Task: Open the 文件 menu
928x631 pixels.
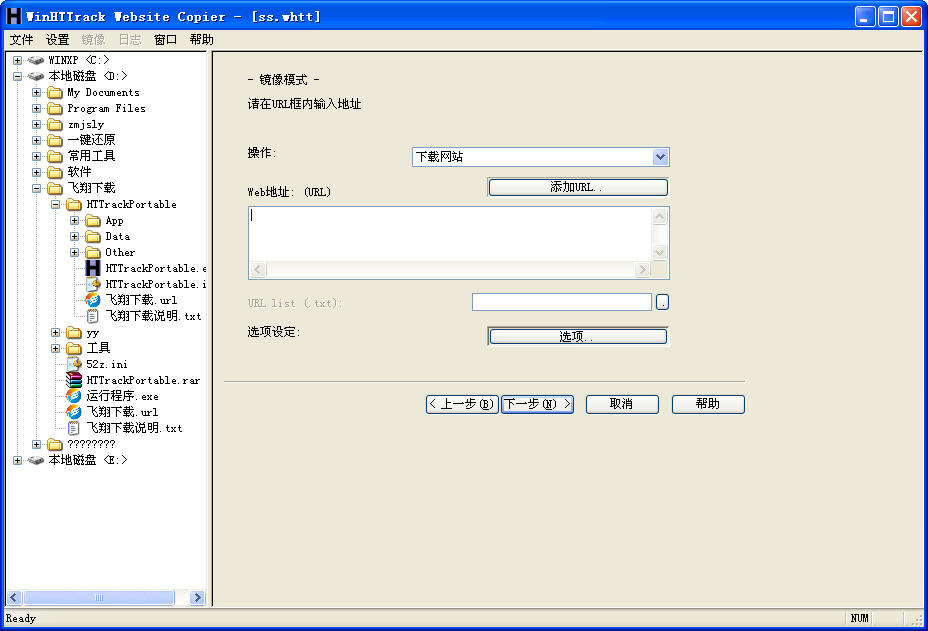Action: click(x=21, y=40)
